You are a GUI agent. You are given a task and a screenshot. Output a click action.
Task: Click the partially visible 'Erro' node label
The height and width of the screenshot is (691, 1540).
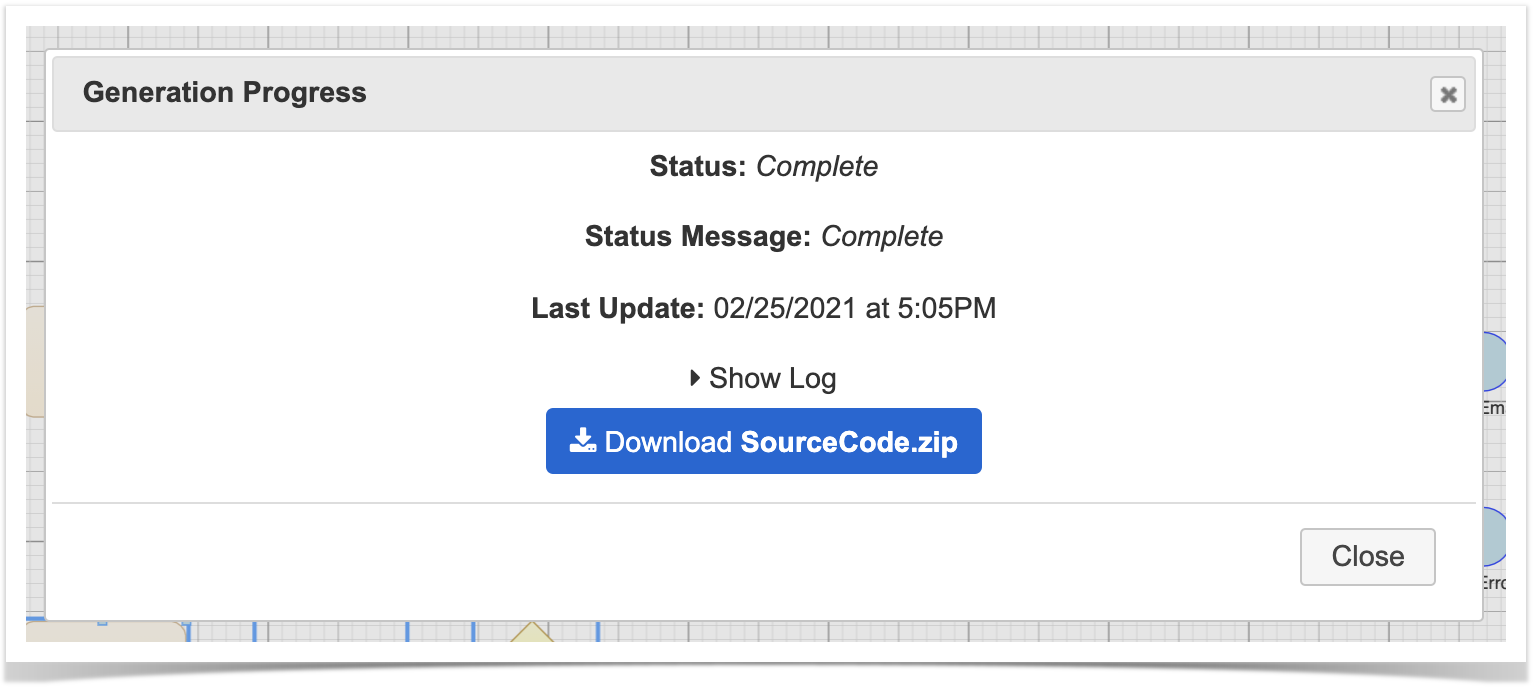point(1494,583)
